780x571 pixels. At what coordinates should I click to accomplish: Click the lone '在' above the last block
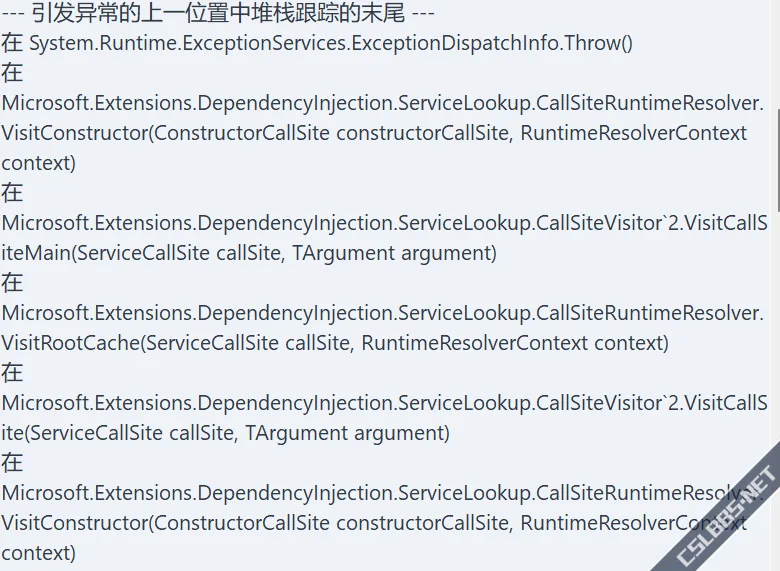pyautogui.click(x=12, y=463)
